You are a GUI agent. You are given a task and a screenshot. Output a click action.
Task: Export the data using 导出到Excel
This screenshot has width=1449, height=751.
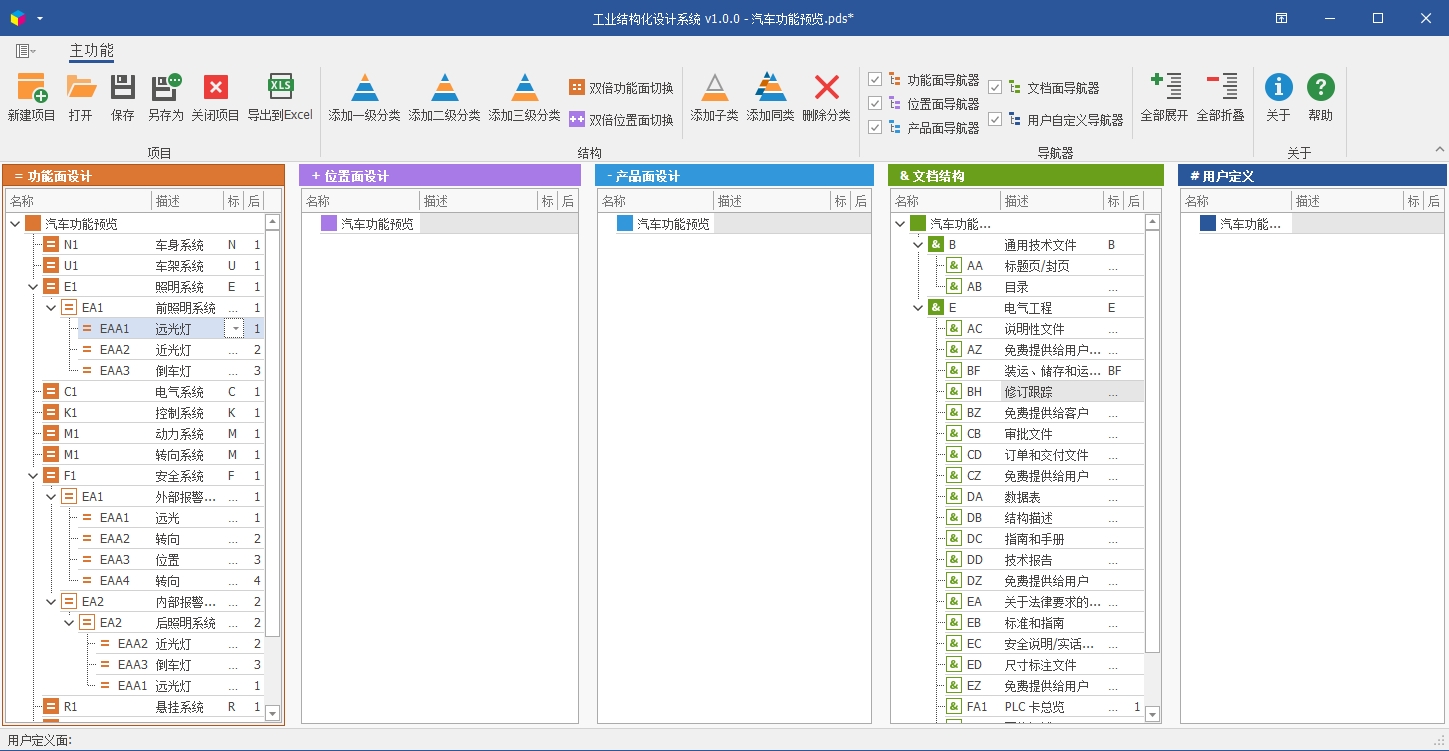[280, 89]
